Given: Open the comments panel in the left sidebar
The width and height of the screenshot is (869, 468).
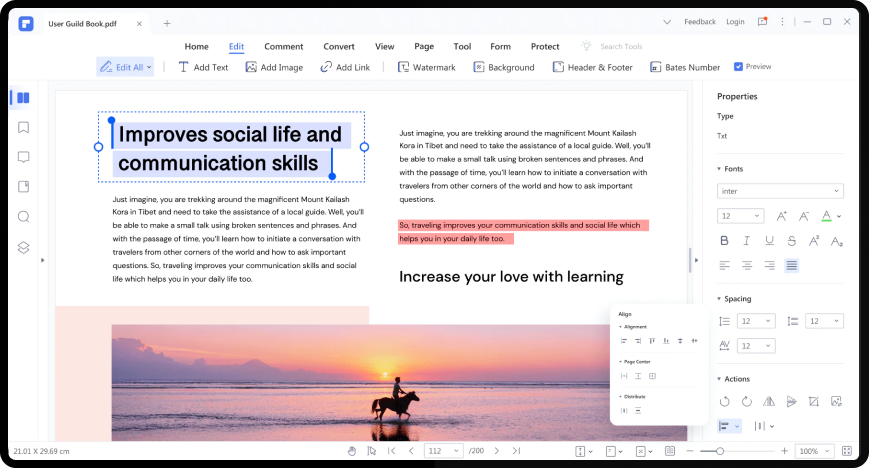Looking at the screenshot, I should point(23,157).
